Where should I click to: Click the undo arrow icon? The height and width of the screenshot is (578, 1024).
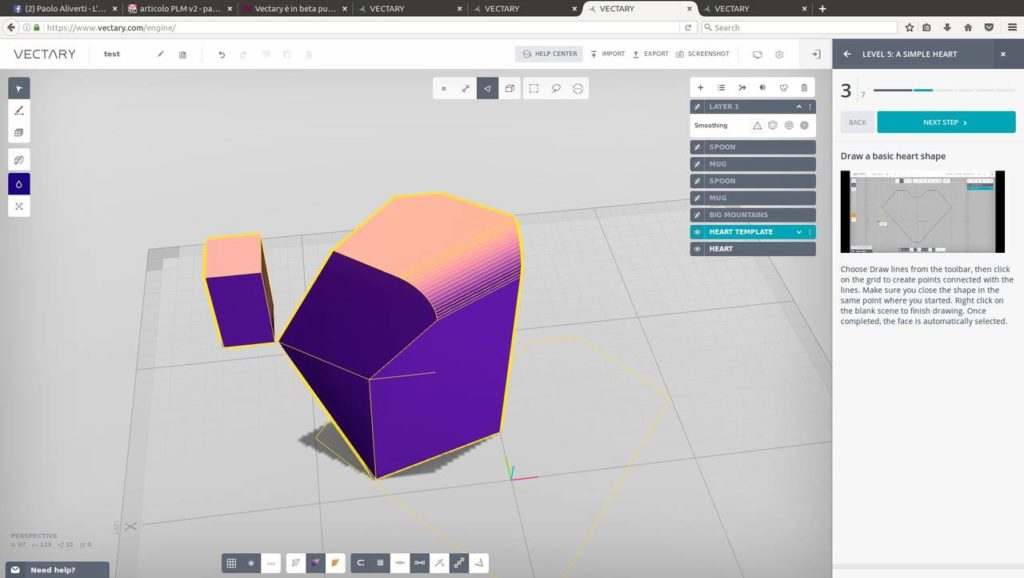pos(221,54)
